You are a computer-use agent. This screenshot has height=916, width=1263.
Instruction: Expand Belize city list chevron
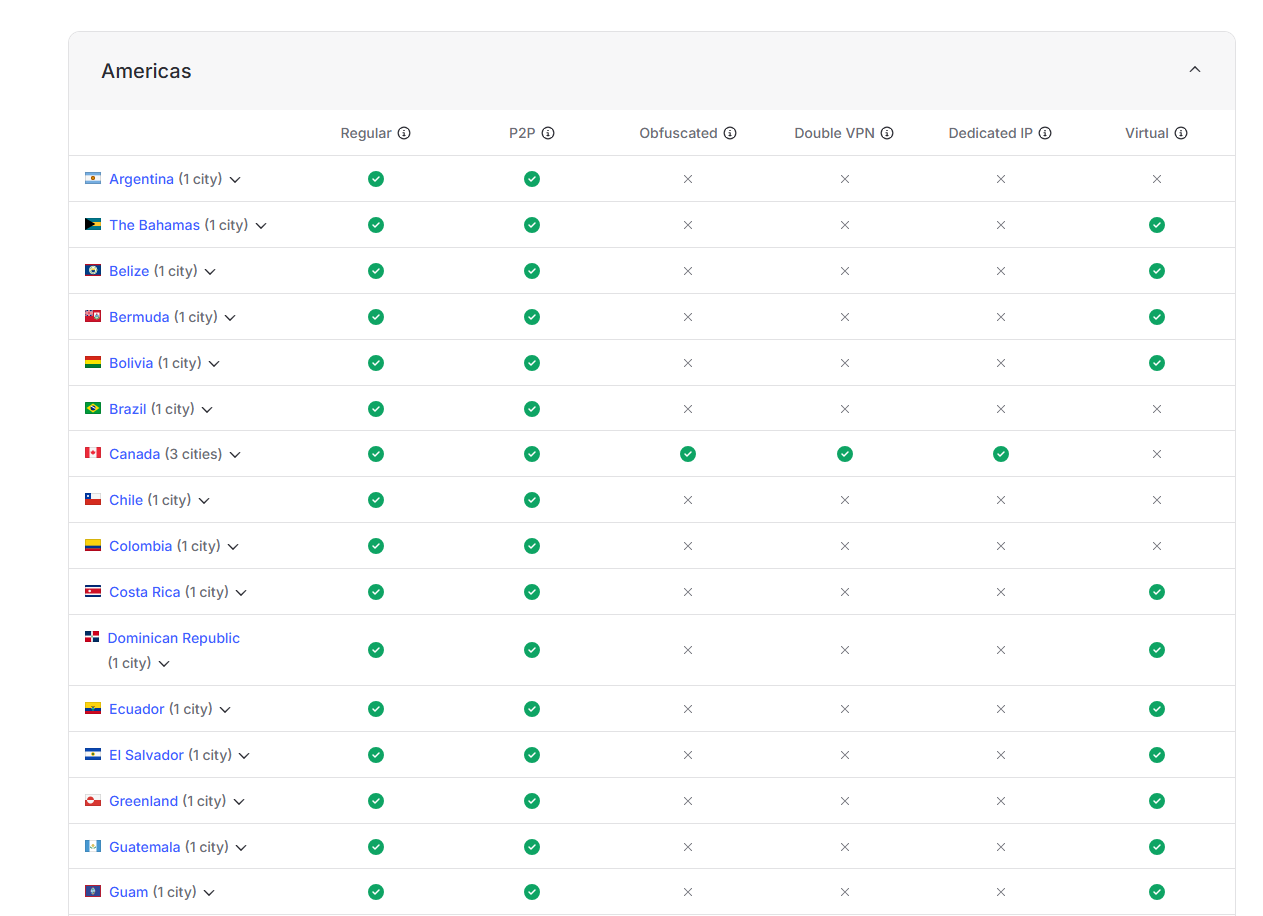[x=210, y=272]
